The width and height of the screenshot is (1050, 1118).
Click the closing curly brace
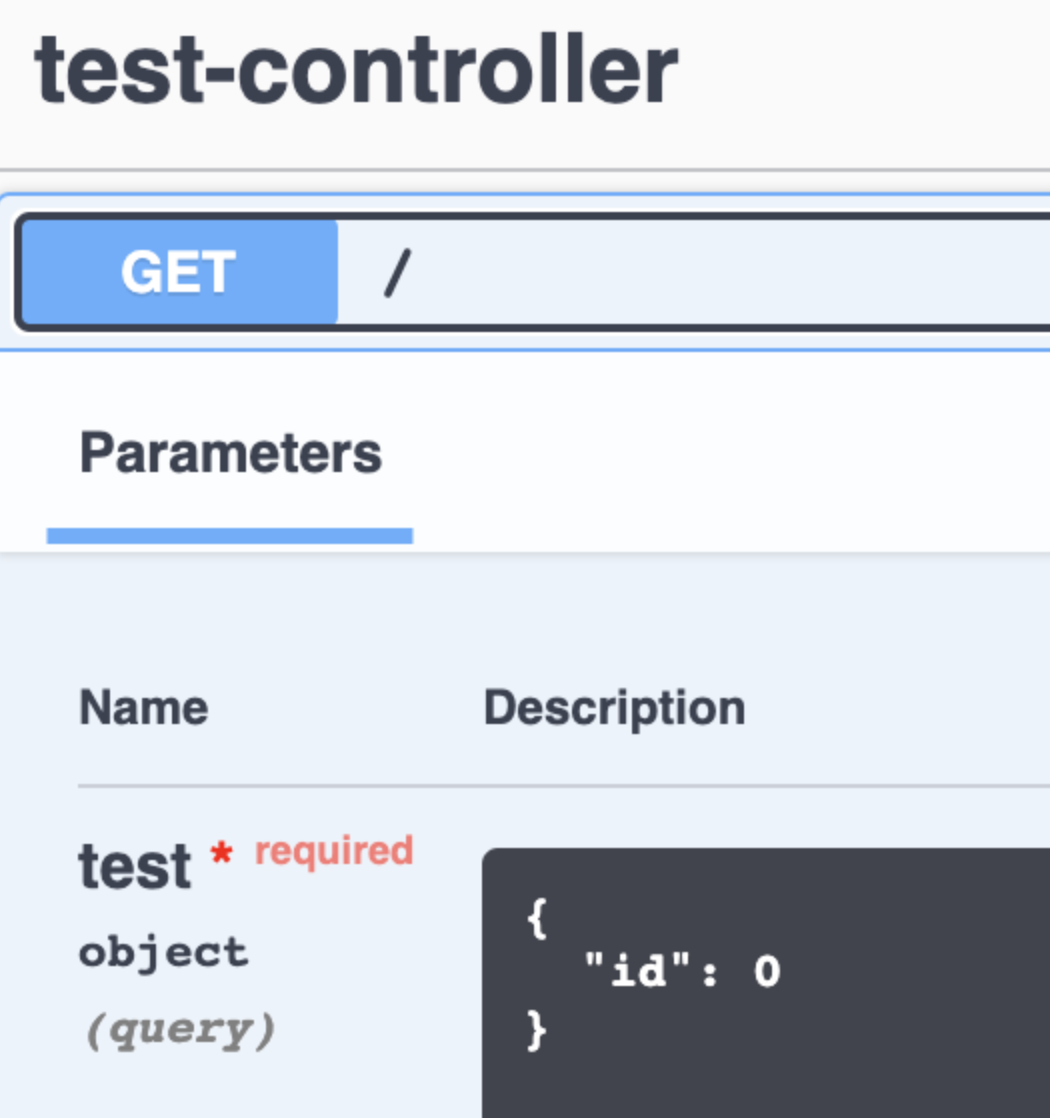pos(537,1031)
